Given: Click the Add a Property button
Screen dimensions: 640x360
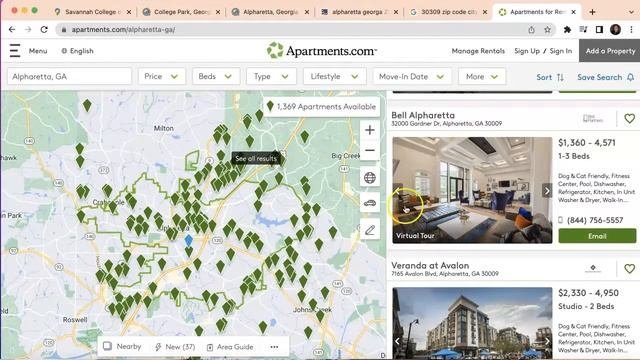Looking at the screenshot, I should 610,51.
